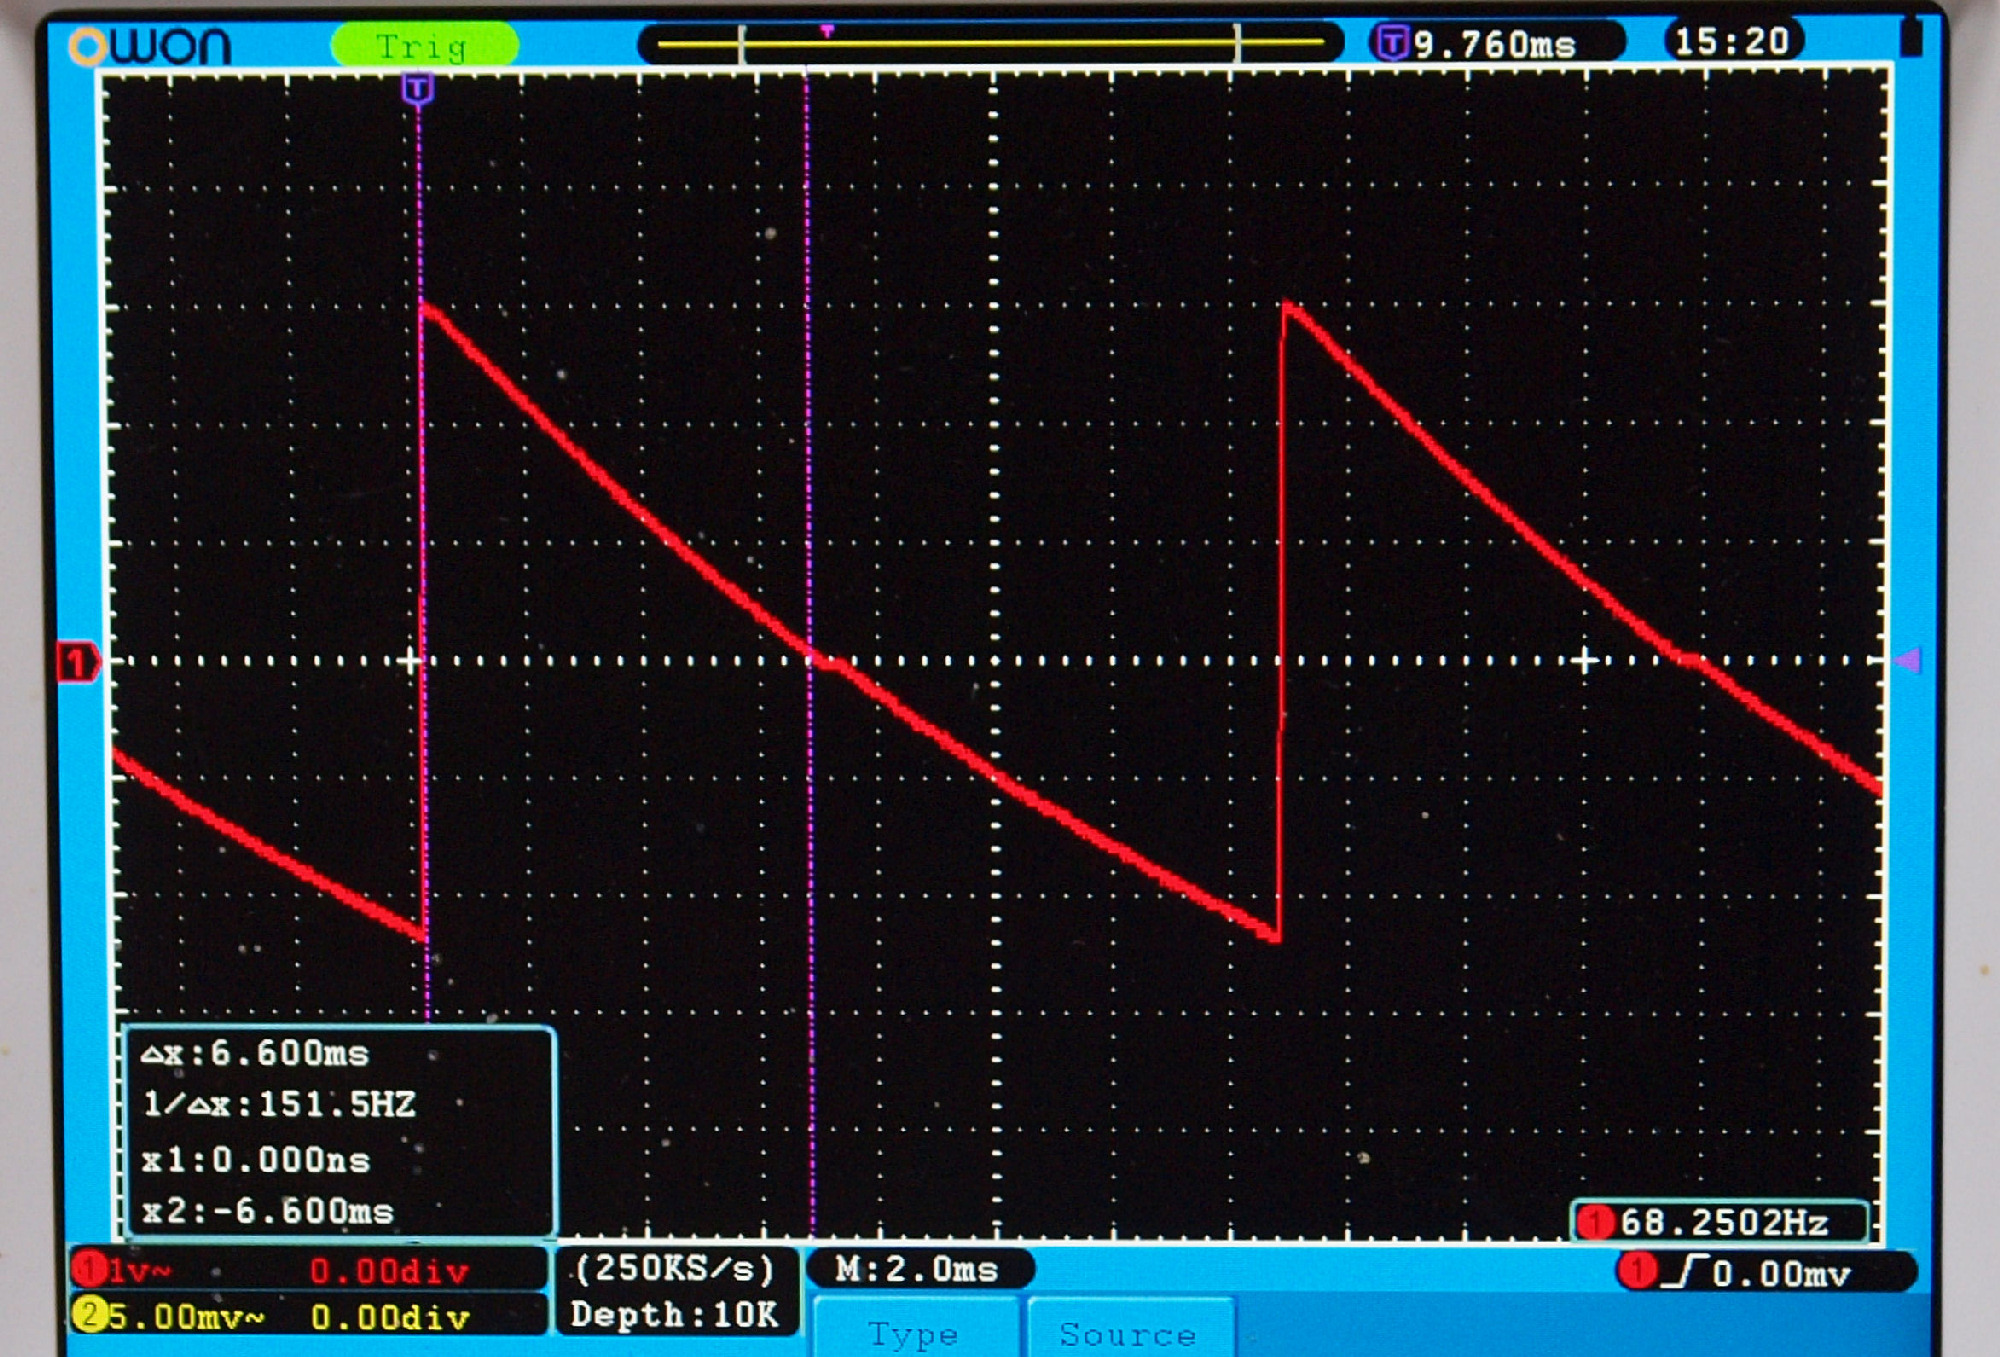Click the Depth:10K memory depth field
Screen dimensions: 2000x1357
(675, 1314)
